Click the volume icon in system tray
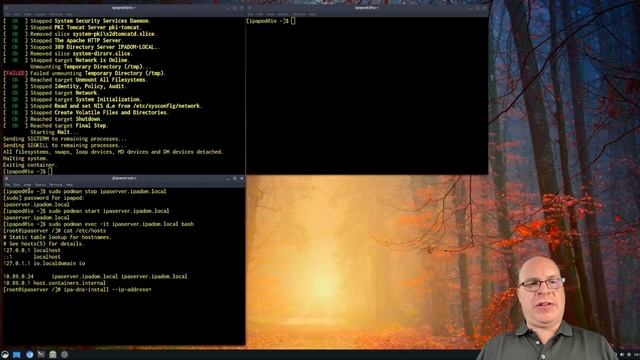Image resolution: width=640 pixels, height=360 pixels. coord(622,355)
